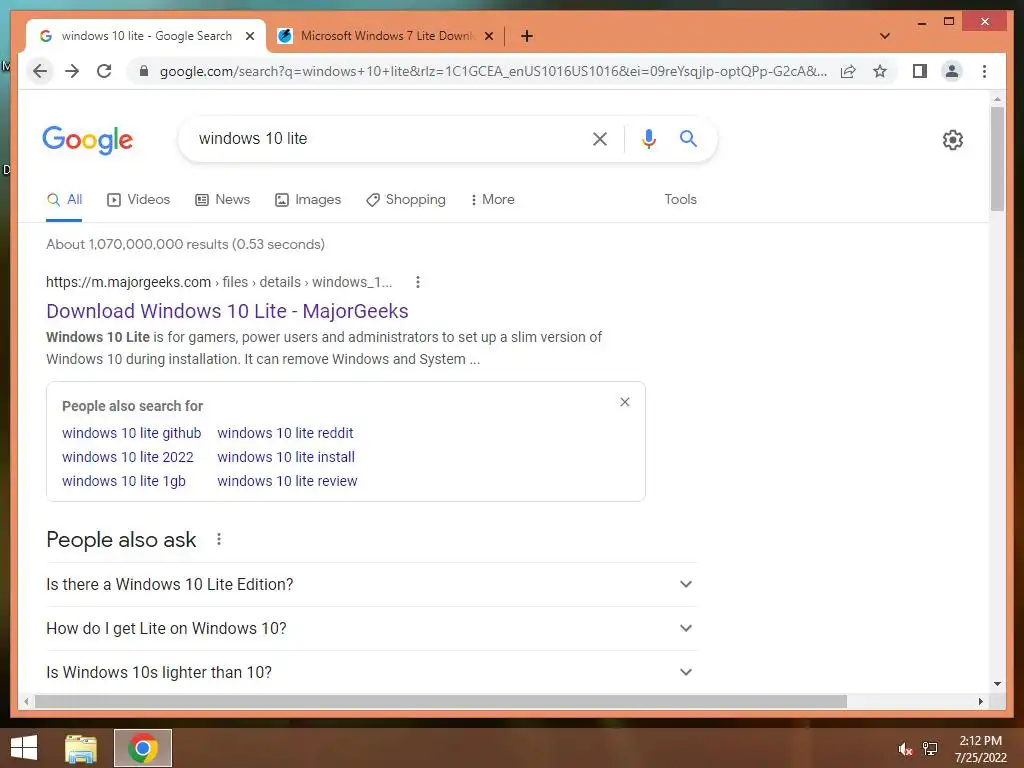Click the muted volume tray icon
The image size is (1024, 768).
coord(905,749)
